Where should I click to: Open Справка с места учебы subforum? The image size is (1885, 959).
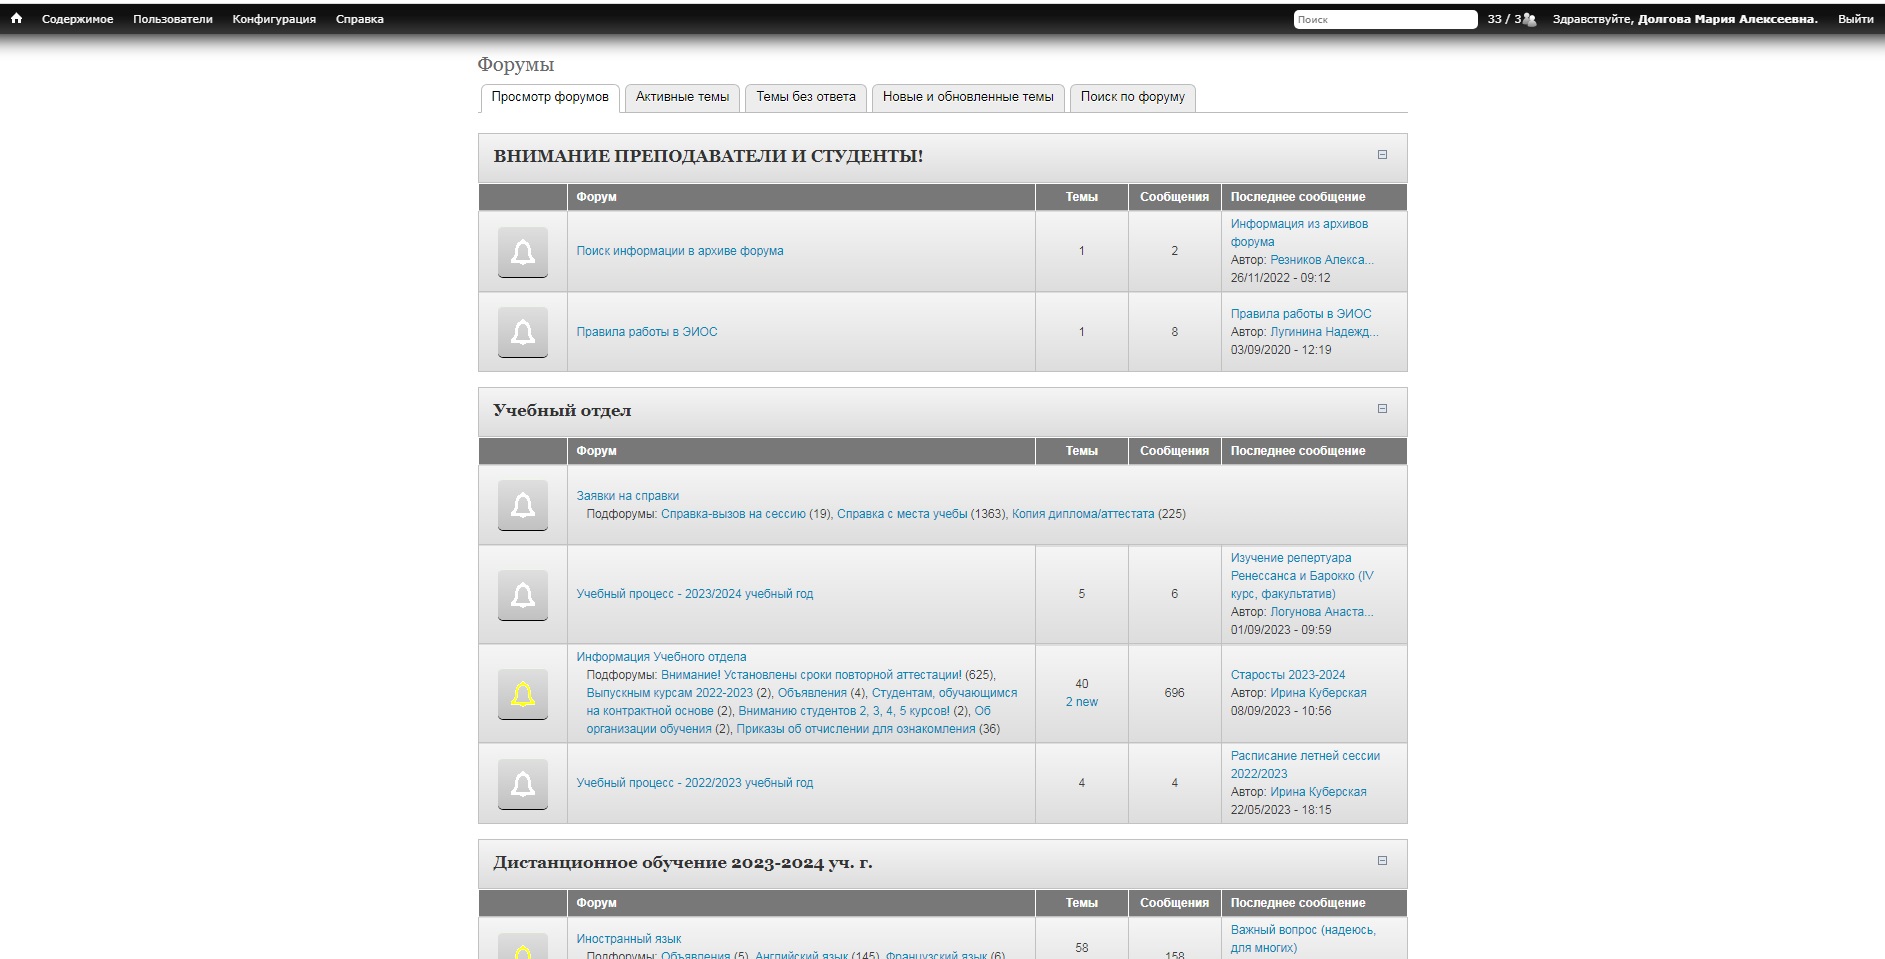901,514
